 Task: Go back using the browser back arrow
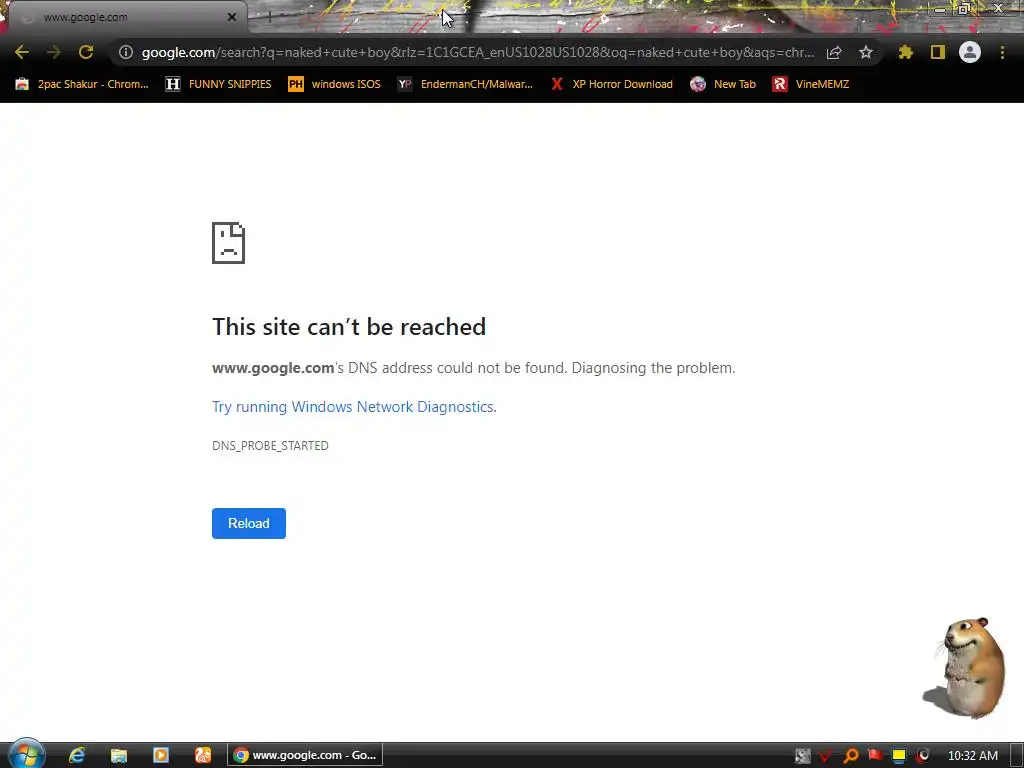[22, 52]
